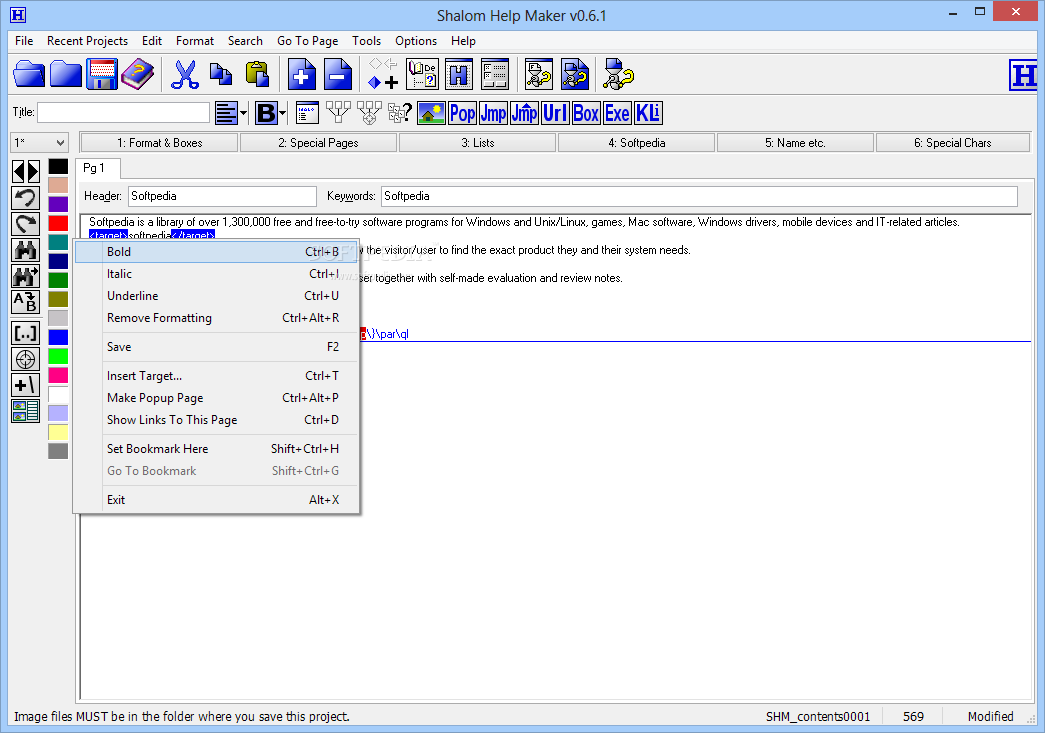This screenshot has height=733, width=1045.
Task: Click the Jmp icon with top arrow
Action: coord(524,113)
